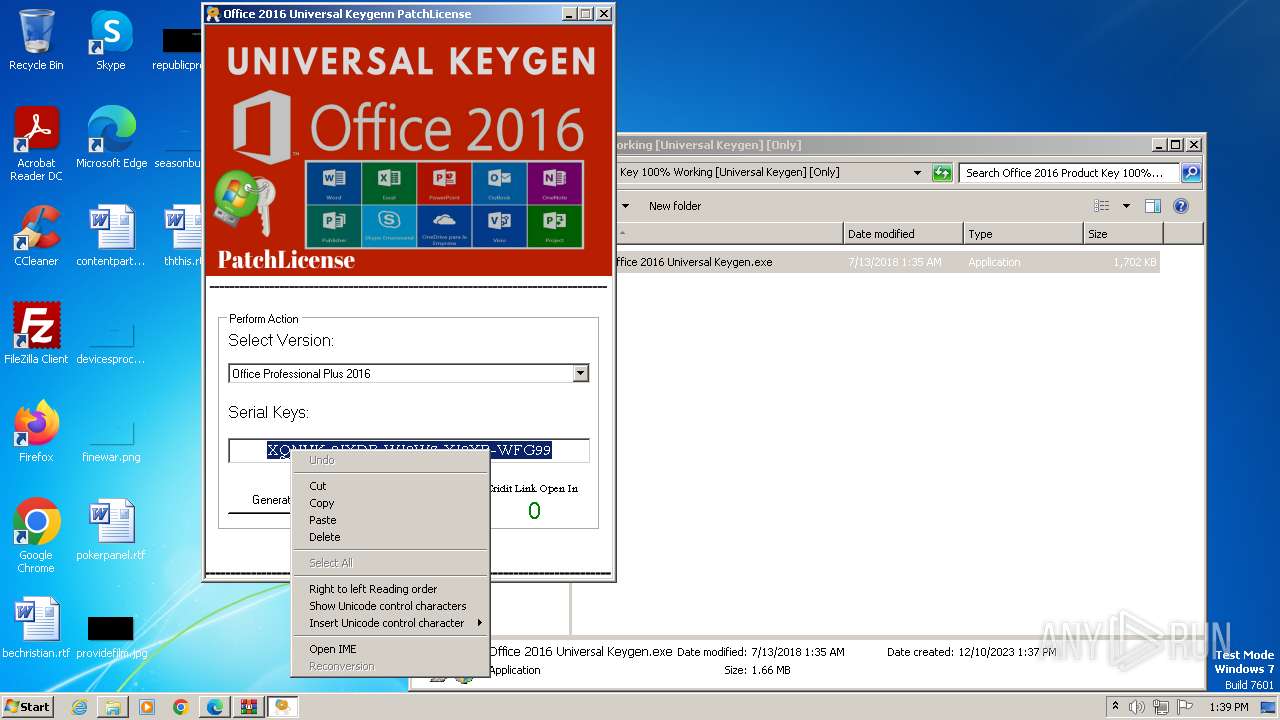This screenshot has height=720, width=1280.
Task: Open the Recycle Bin desktop icon
Action: 36,40
